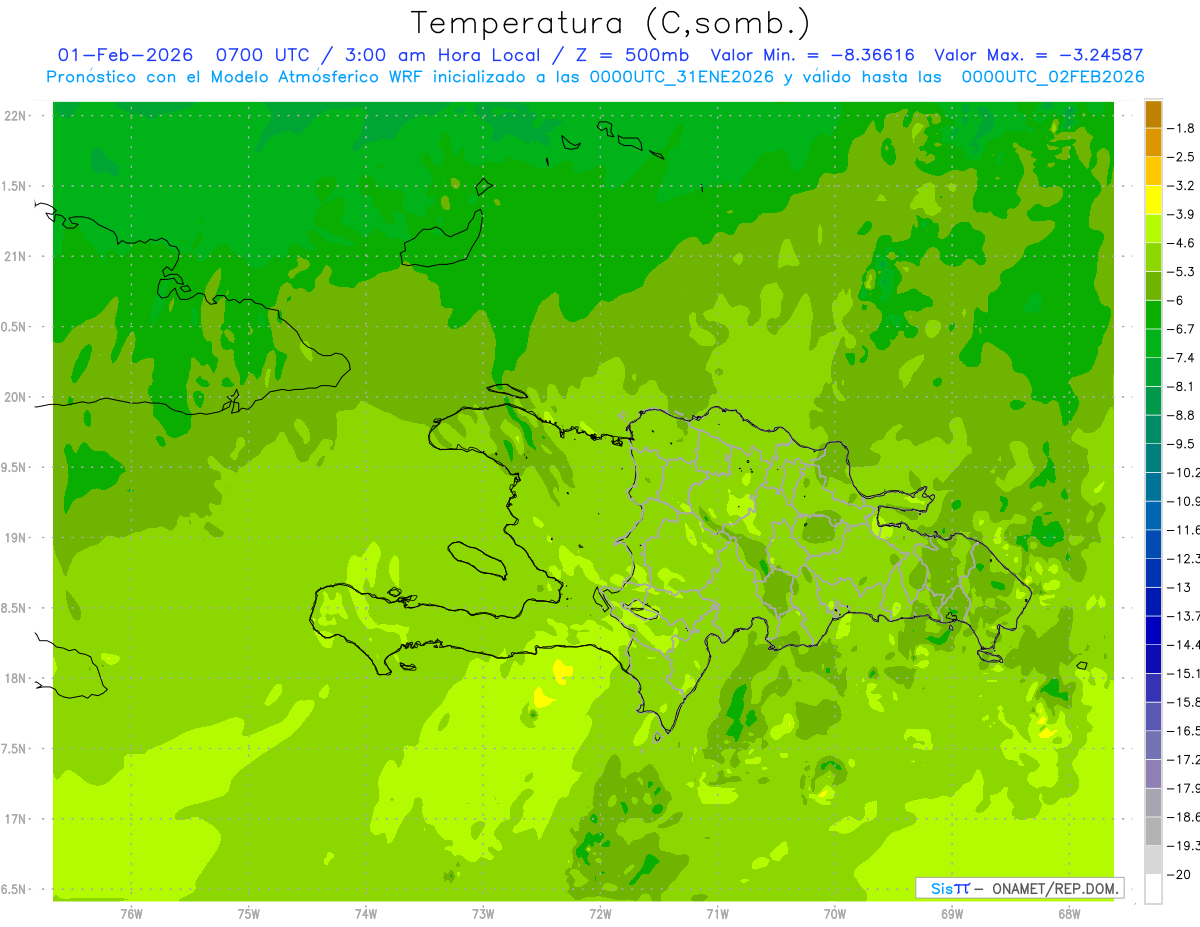Click the '-2.5' legend value
1200x927 pixels.
pyautogui.click(x=1182, y=157)
